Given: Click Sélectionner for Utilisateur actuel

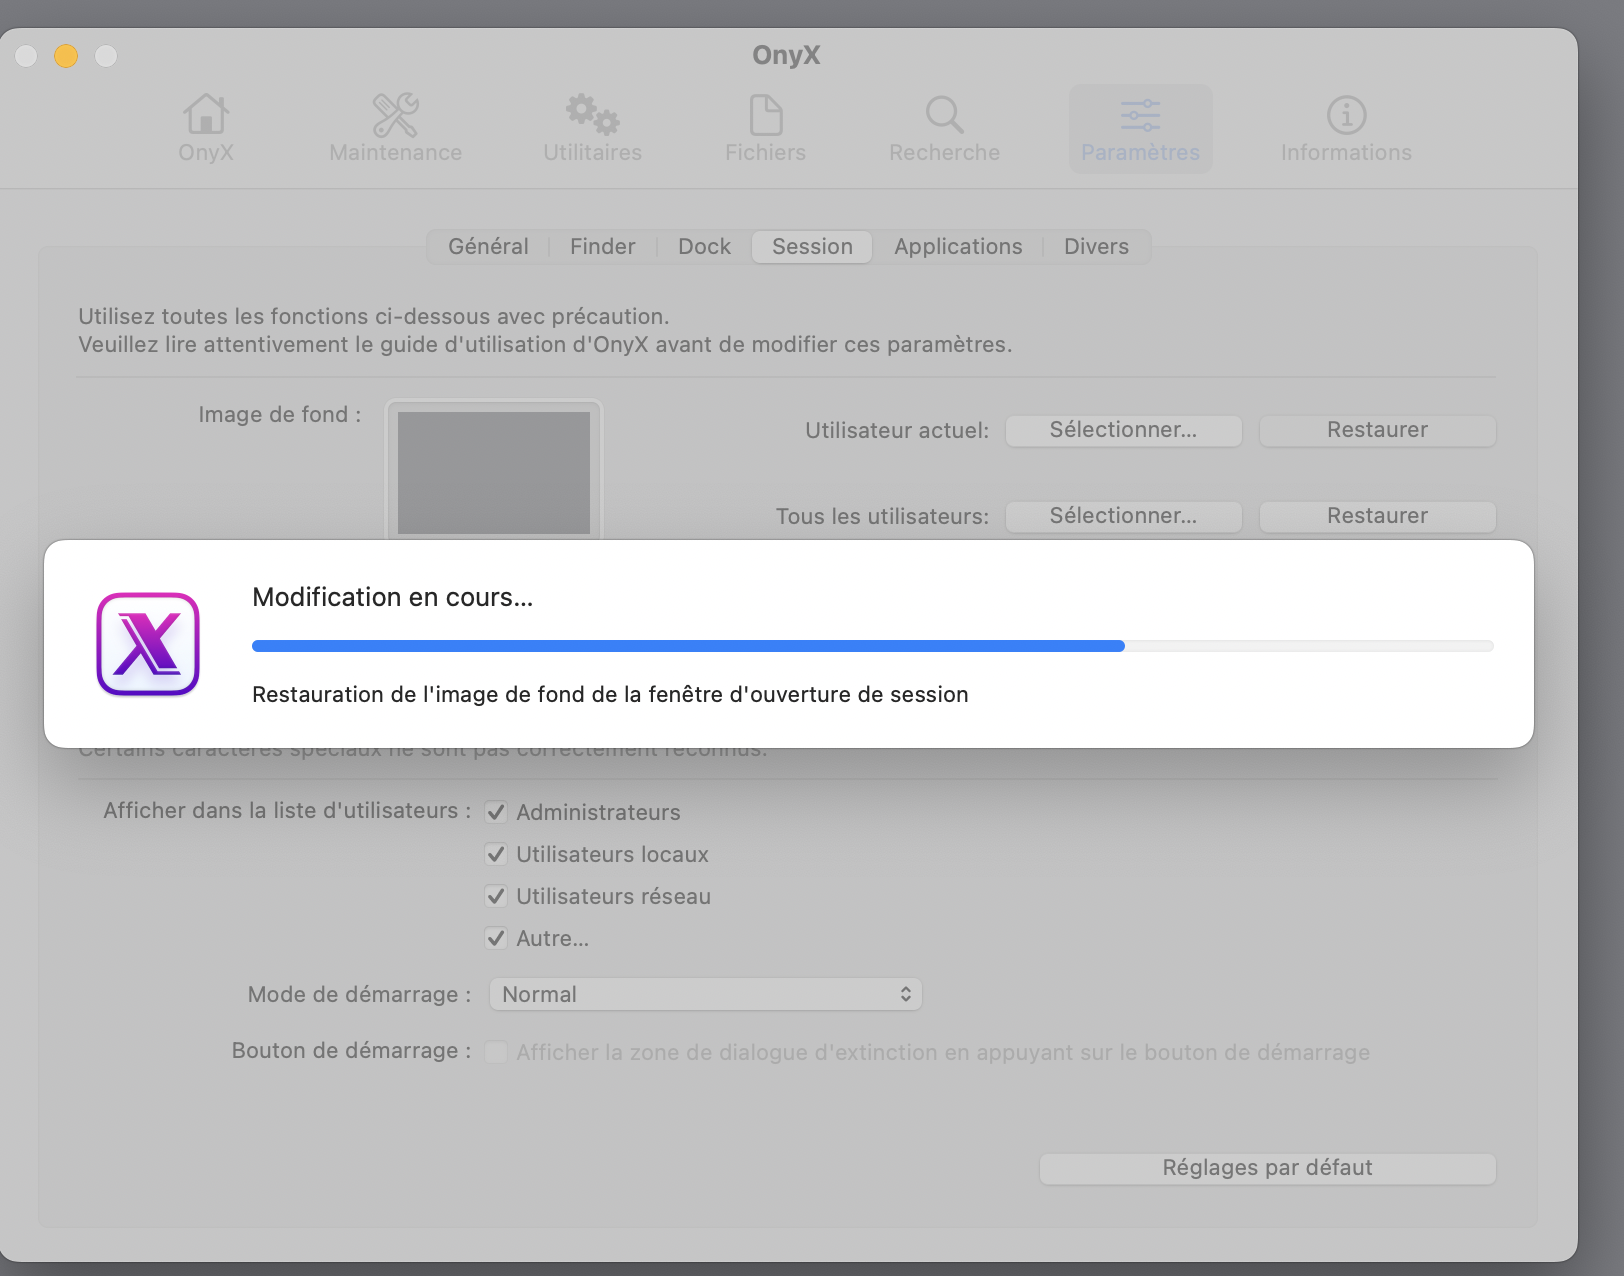Looking at the screenshot, I should pyautogui.click(x=1124, y=430).
